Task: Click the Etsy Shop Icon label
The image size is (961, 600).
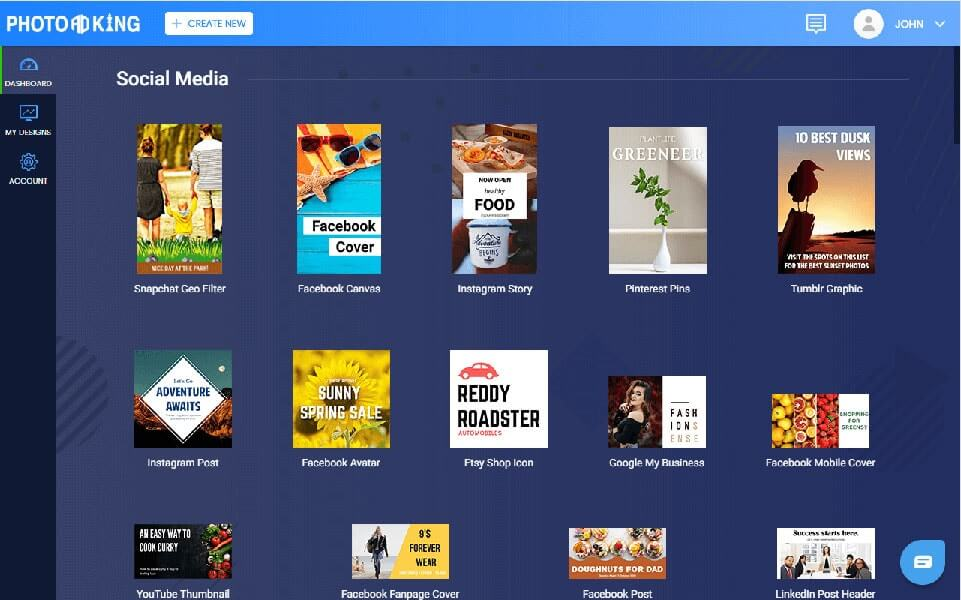Action: click(498, 463)
